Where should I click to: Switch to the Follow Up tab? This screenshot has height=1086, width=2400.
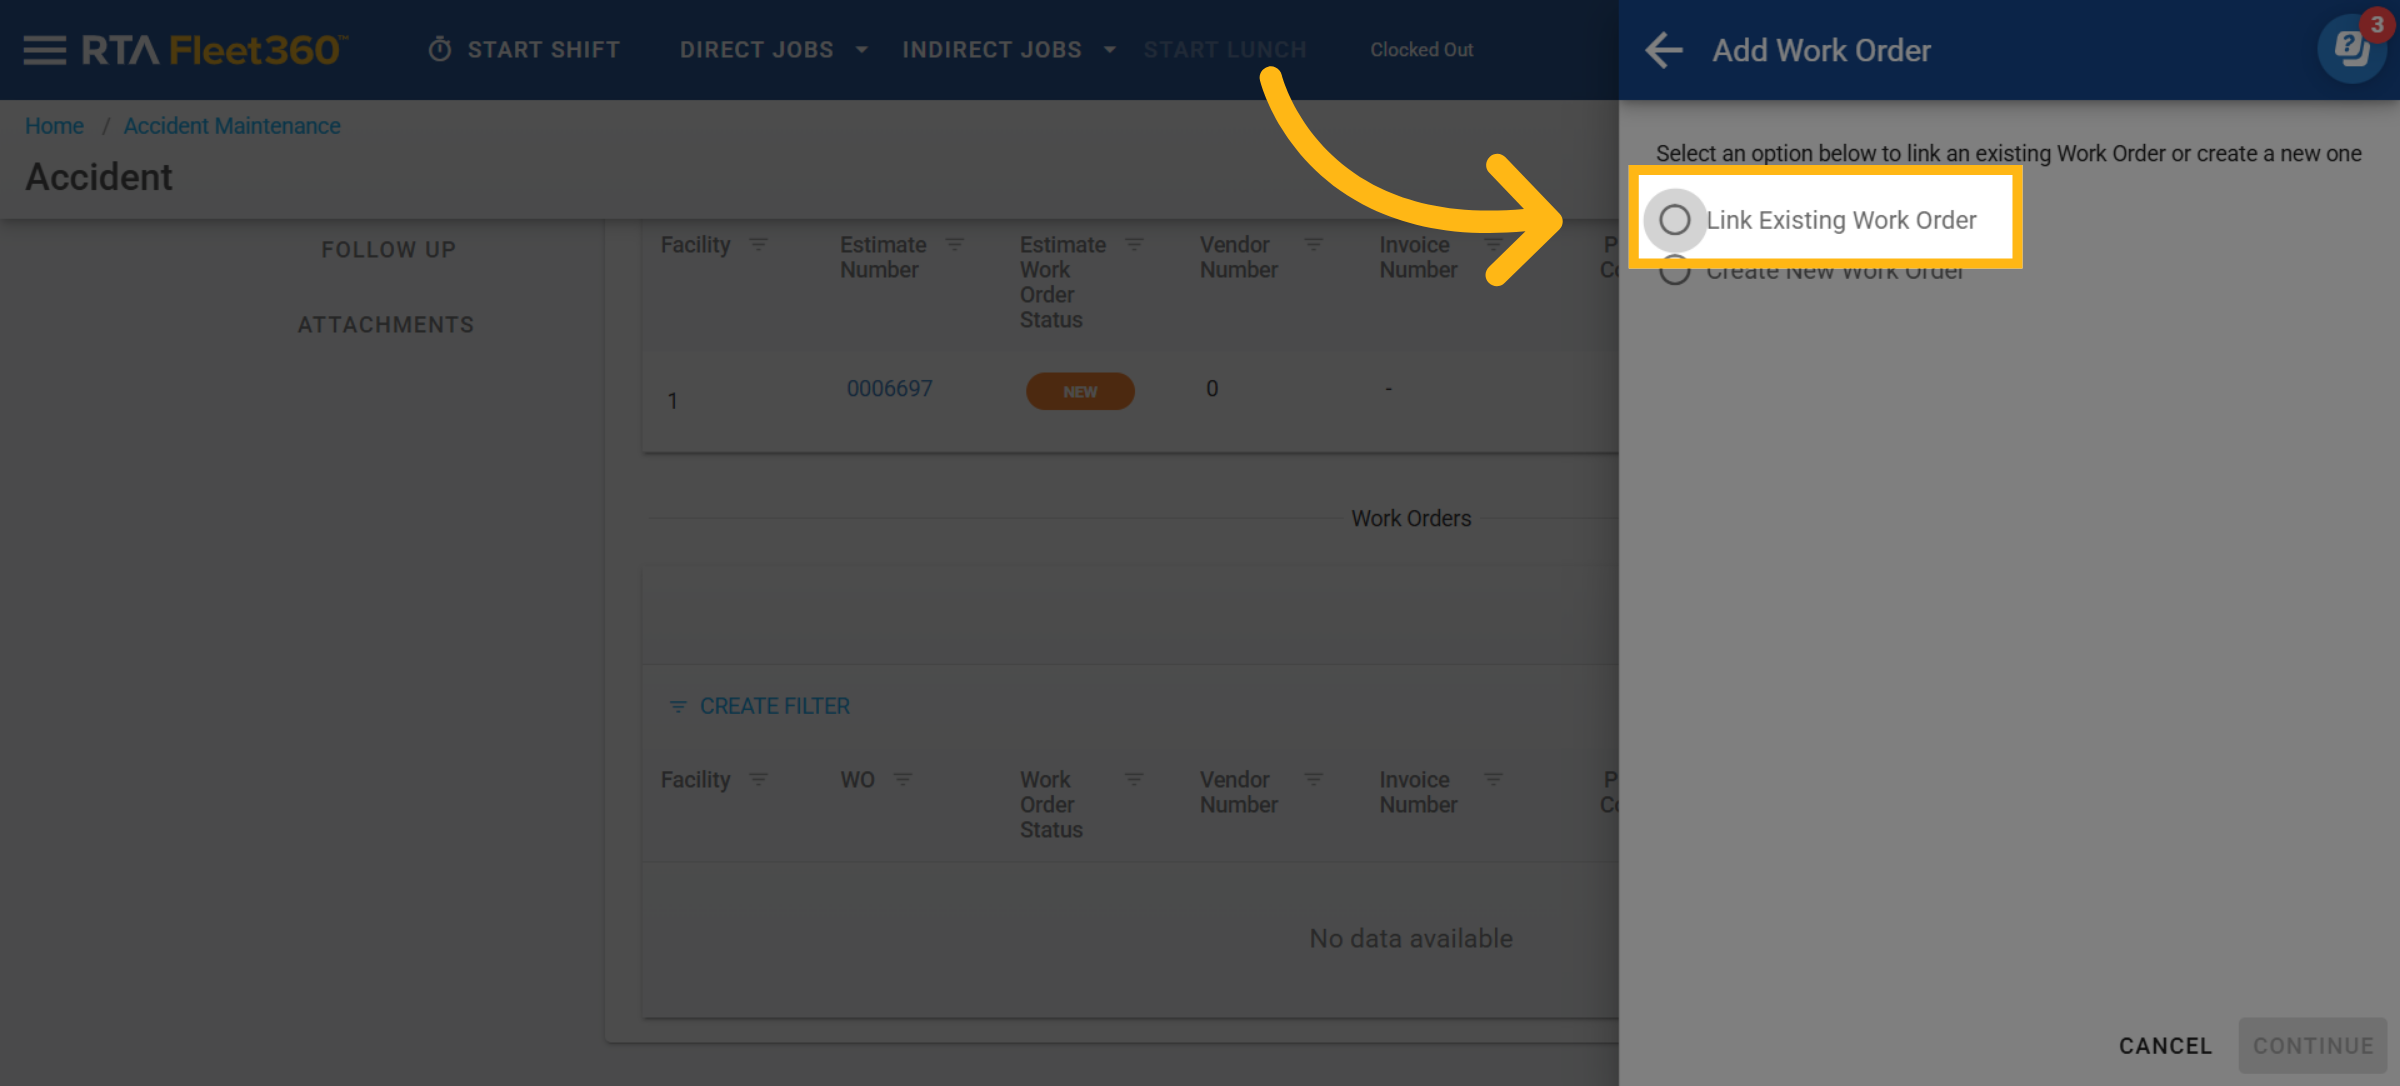click(388, 250)
